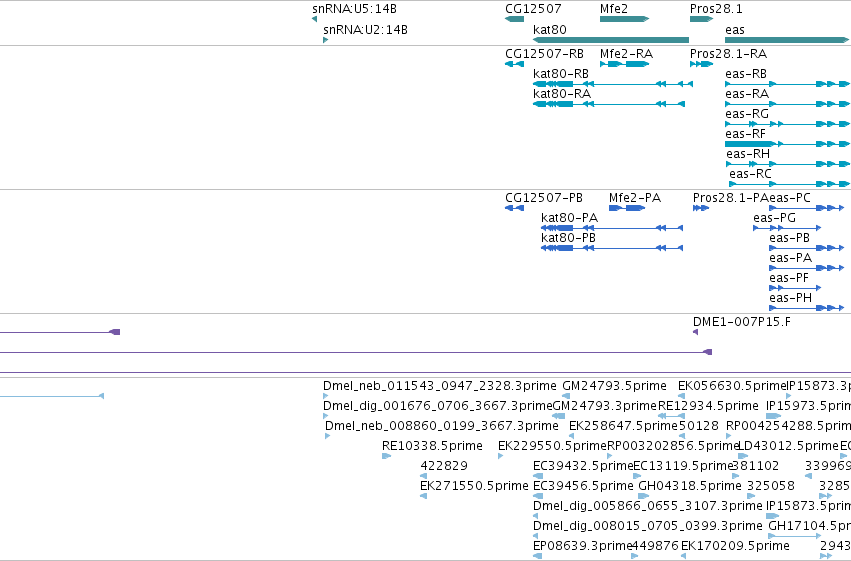The width and height of the screenshot is (851, 561).
Task: Select the eas-RH transcript label
Action: point(748,154)
